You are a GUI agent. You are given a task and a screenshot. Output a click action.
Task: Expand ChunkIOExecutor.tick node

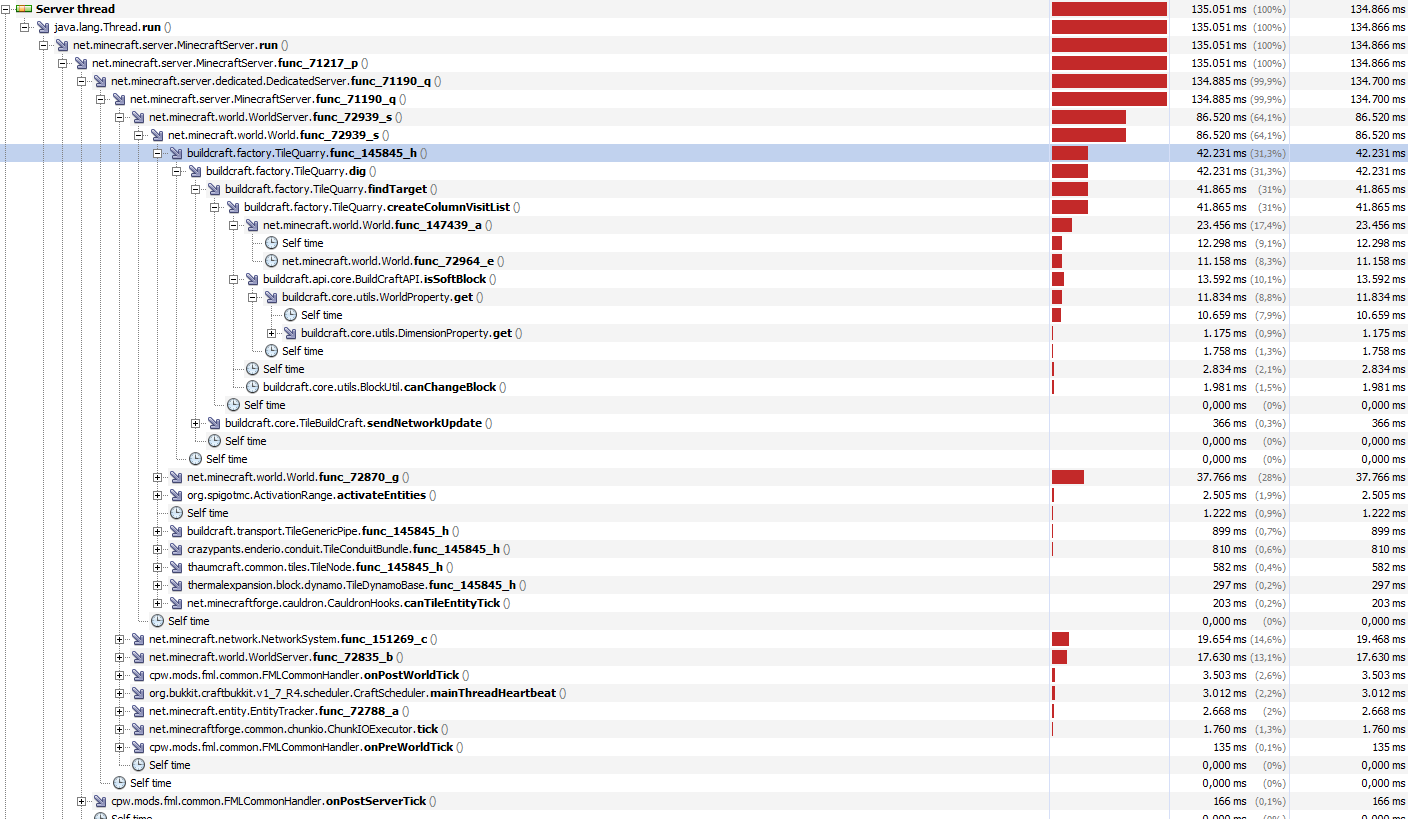tap(120, 729)
